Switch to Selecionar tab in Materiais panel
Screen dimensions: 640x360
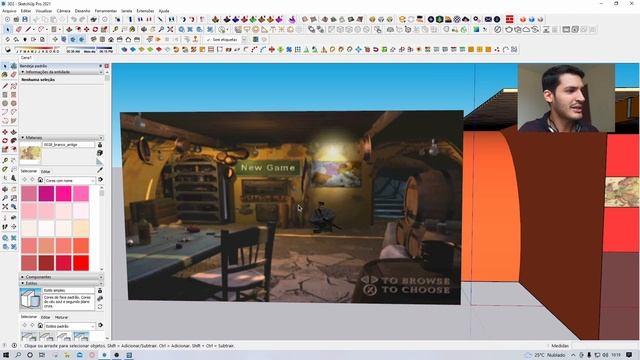point(29,171)
